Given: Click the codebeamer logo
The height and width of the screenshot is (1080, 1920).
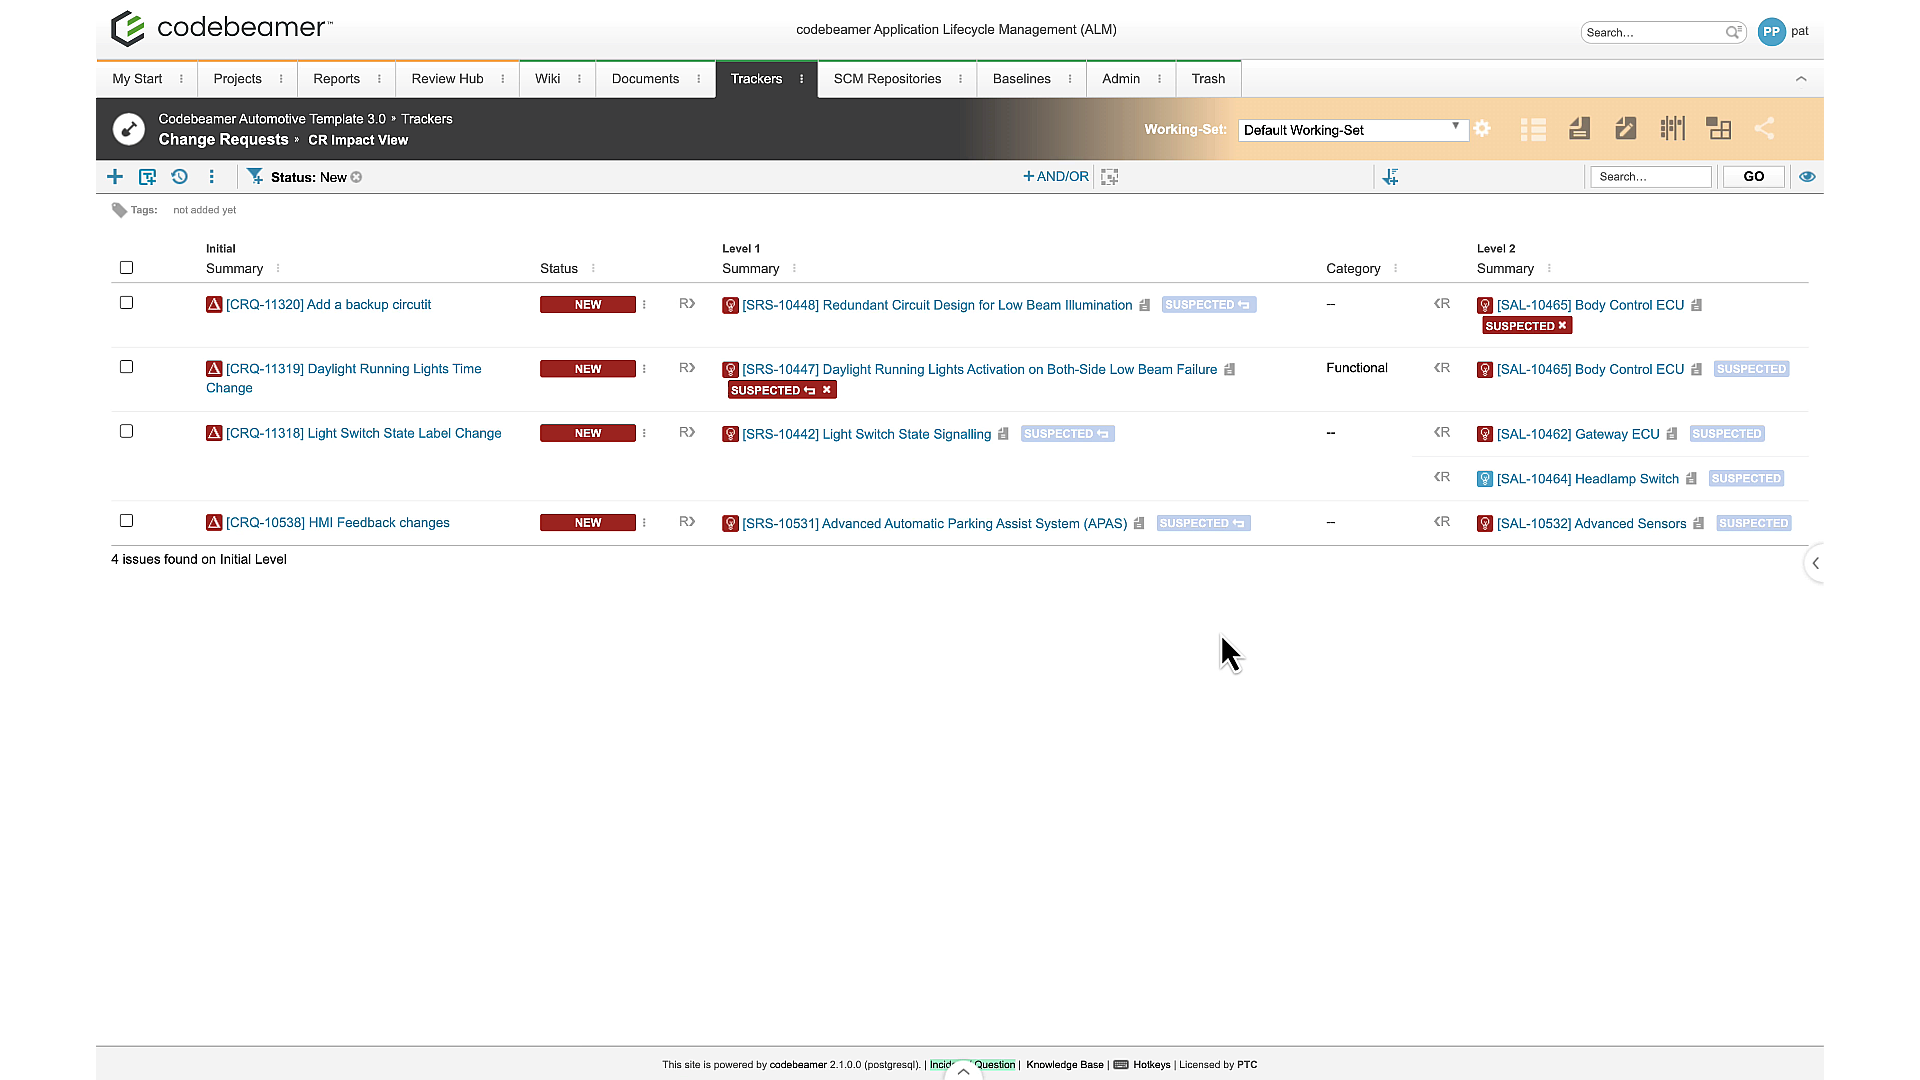Looking at the screenshot, I should pyautogui.click(x=222, y=28).
